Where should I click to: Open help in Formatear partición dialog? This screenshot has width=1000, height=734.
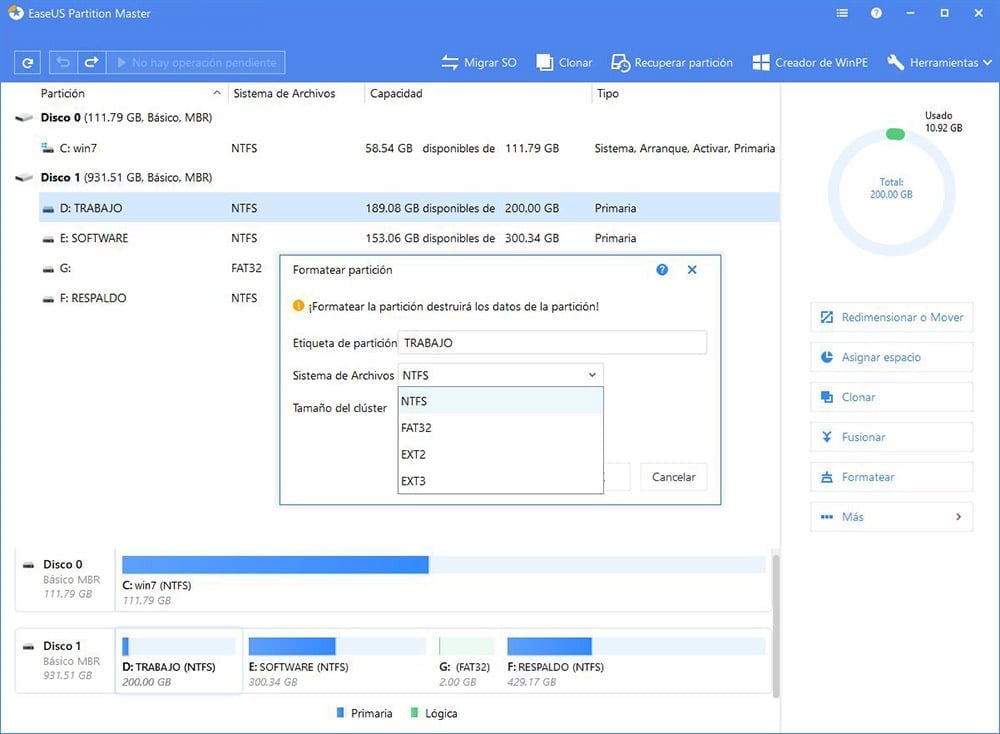pyautogui.click(x=662, y=270)
